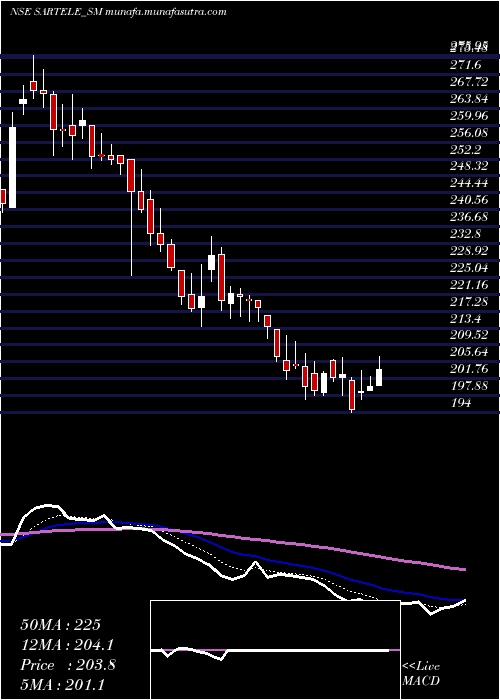Click the 244.44 price axis label

pyautogui.click(x=469, y=183)
